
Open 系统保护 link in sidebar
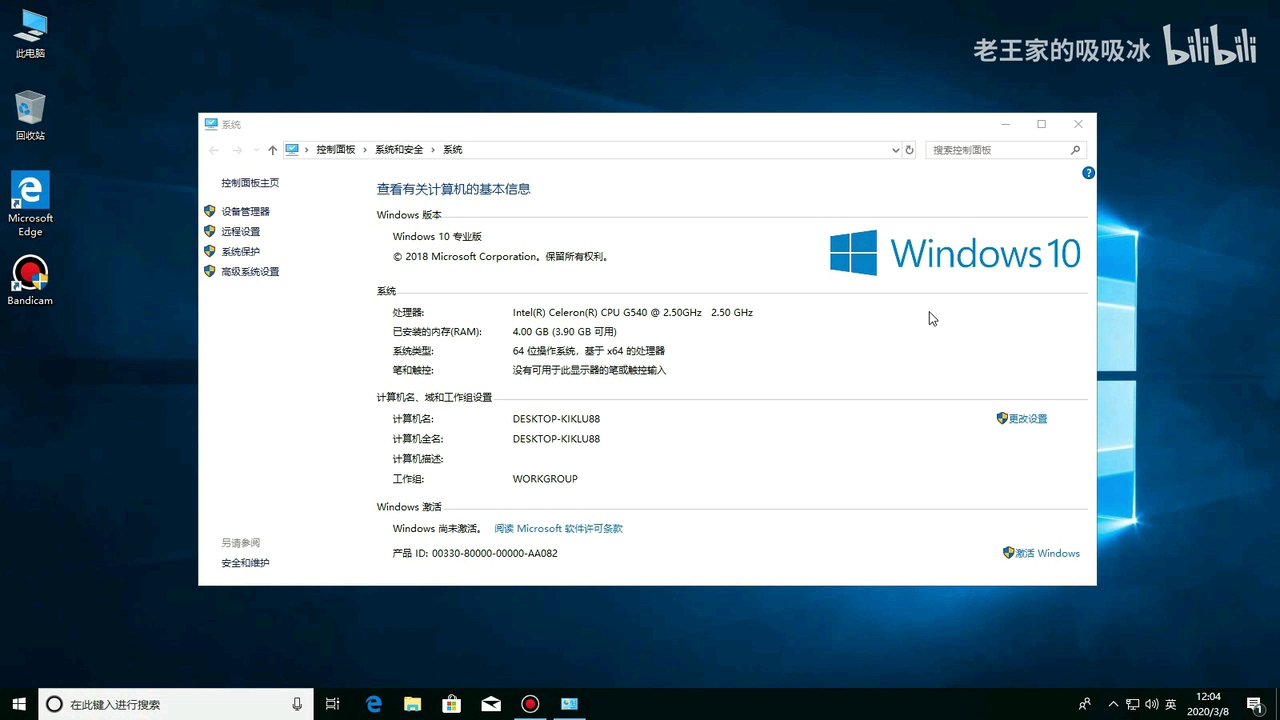tap(240, 251)
